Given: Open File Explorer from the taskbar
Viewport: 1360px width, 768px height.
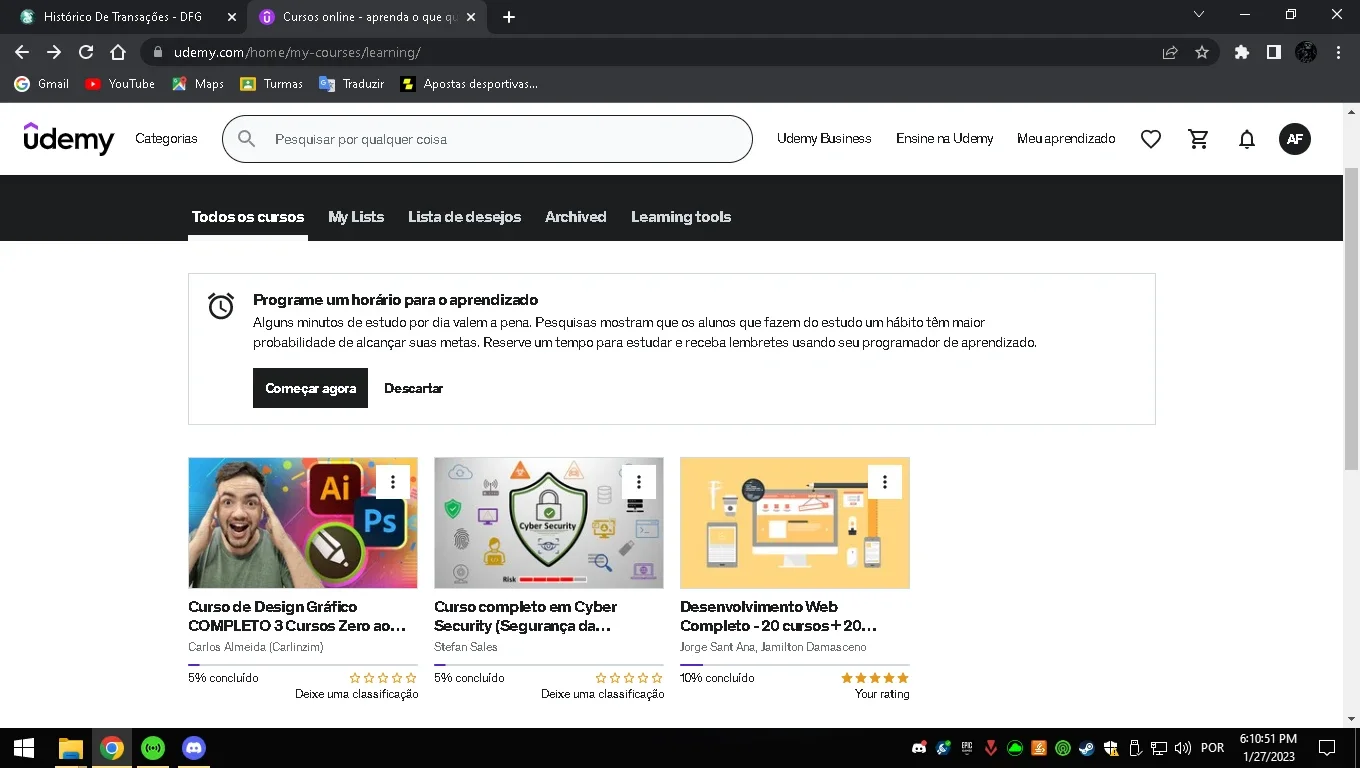Looking at the screenshot, I should pyautogui.click(x=70, y=748).
